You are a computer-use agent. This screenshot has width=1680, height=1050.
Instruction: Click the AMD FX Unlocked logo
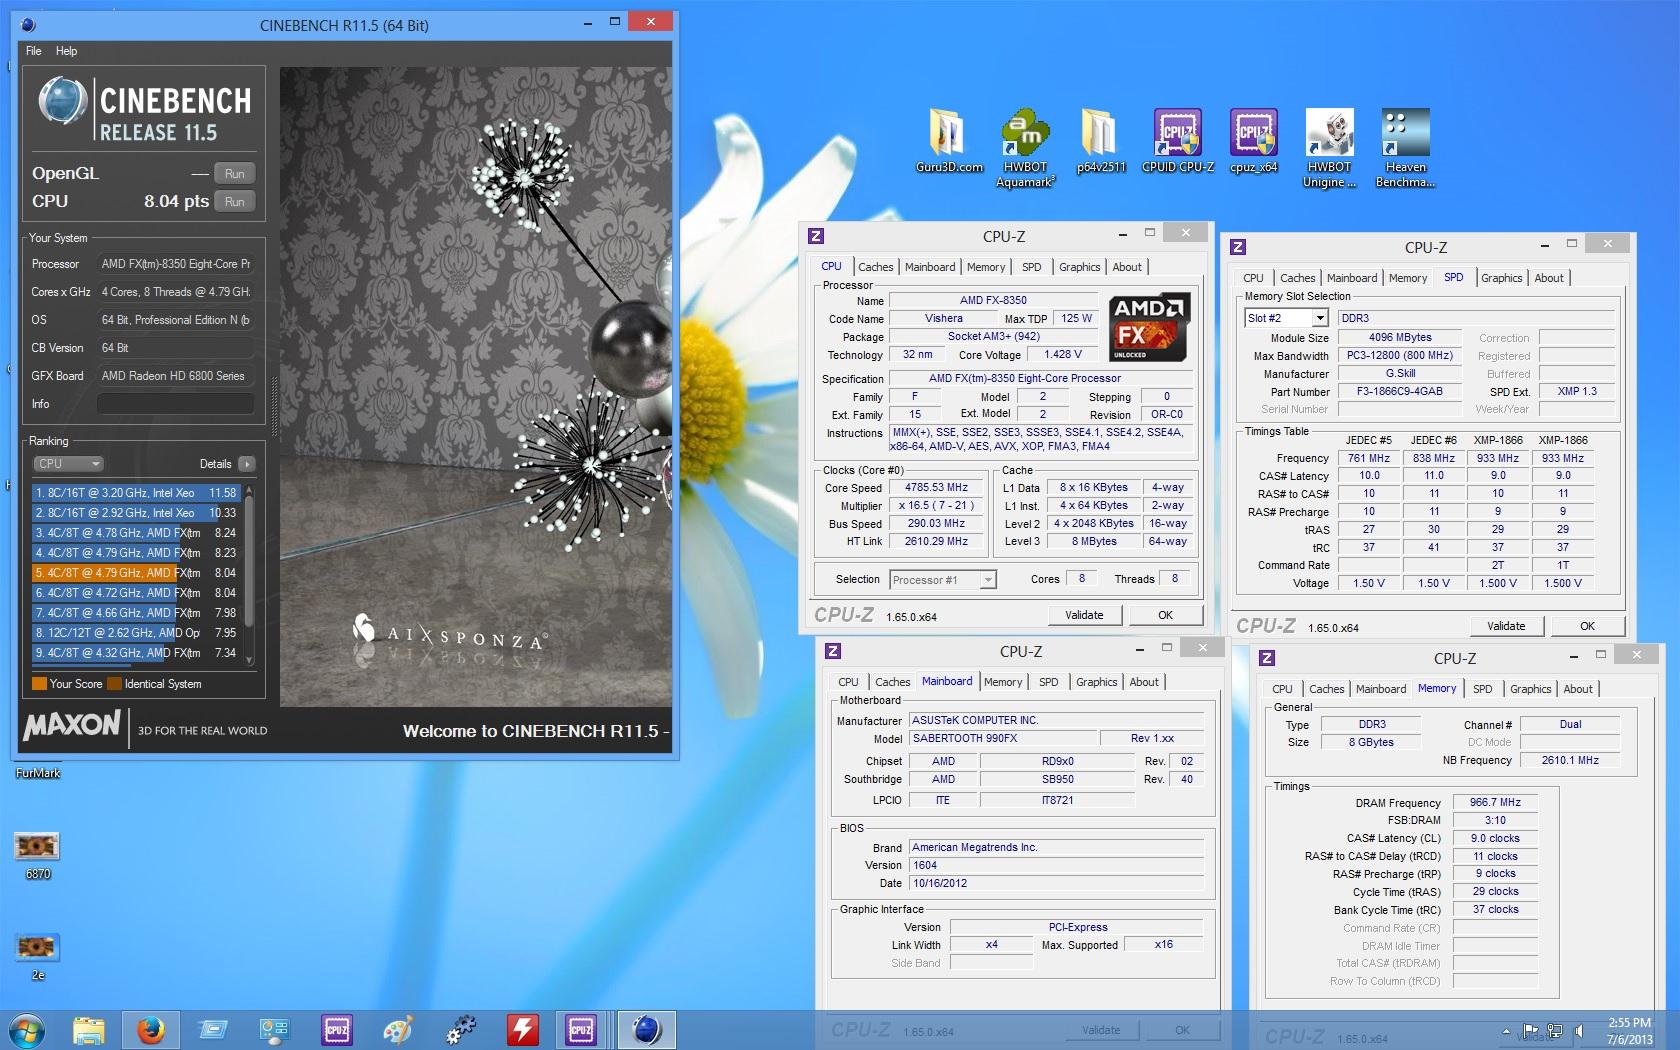tap(1149, 327)
